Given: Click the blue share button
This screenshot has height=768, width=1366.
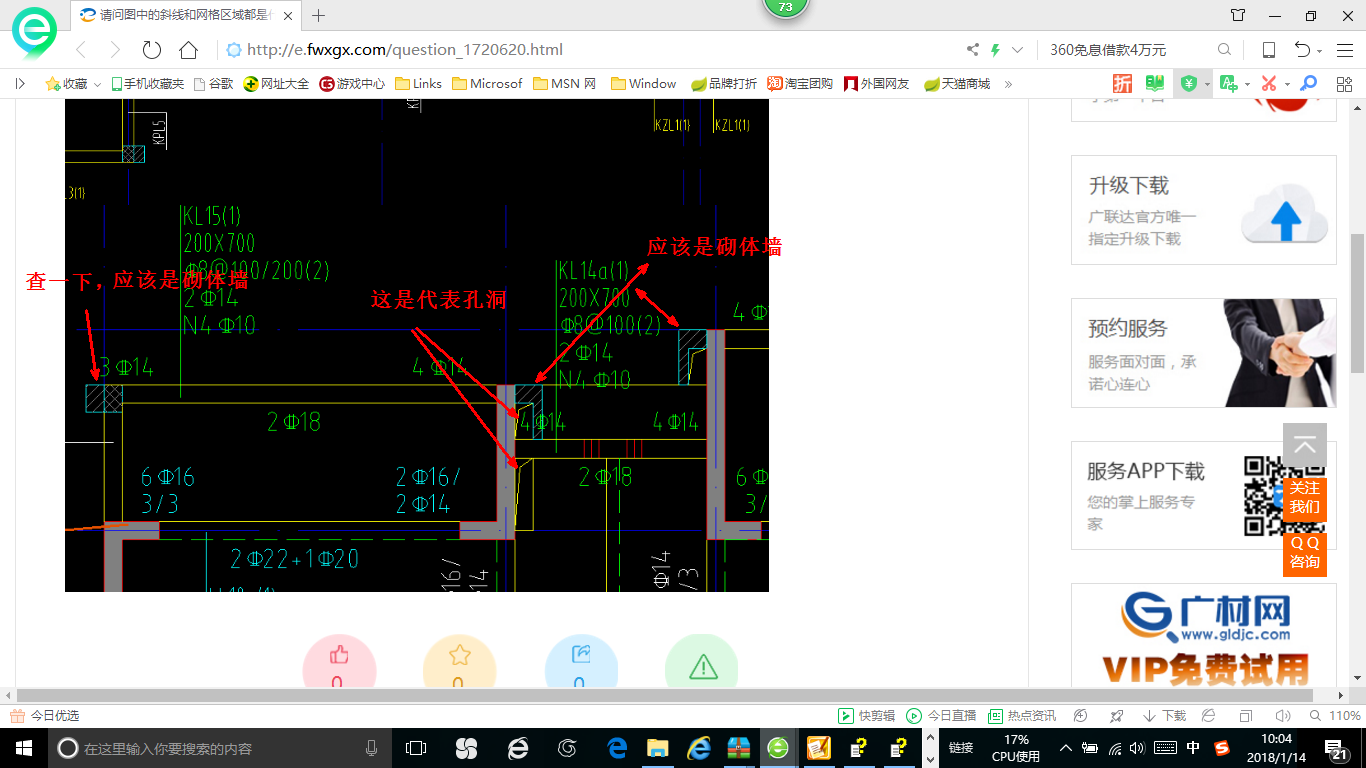Looking at the screenshot, I should point(581,661).
